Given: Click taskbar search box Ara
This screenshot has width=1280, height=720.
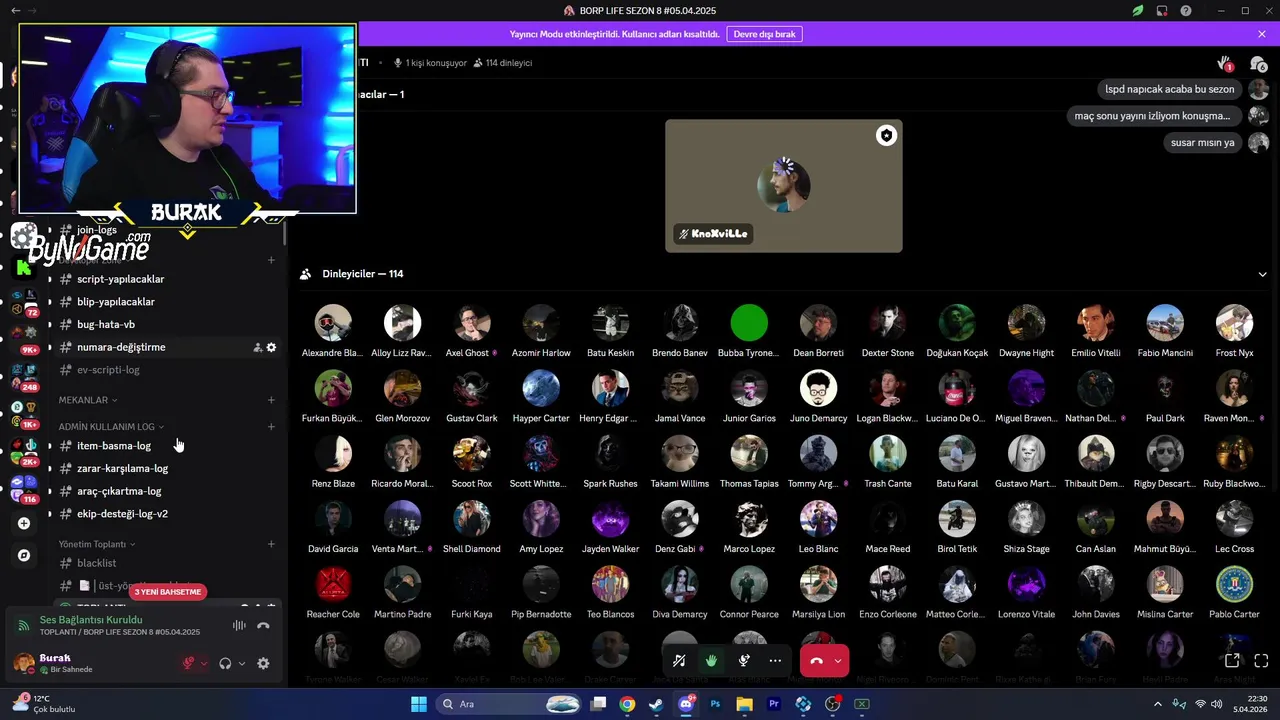Looking at the screenshot, I should point(510,704).
